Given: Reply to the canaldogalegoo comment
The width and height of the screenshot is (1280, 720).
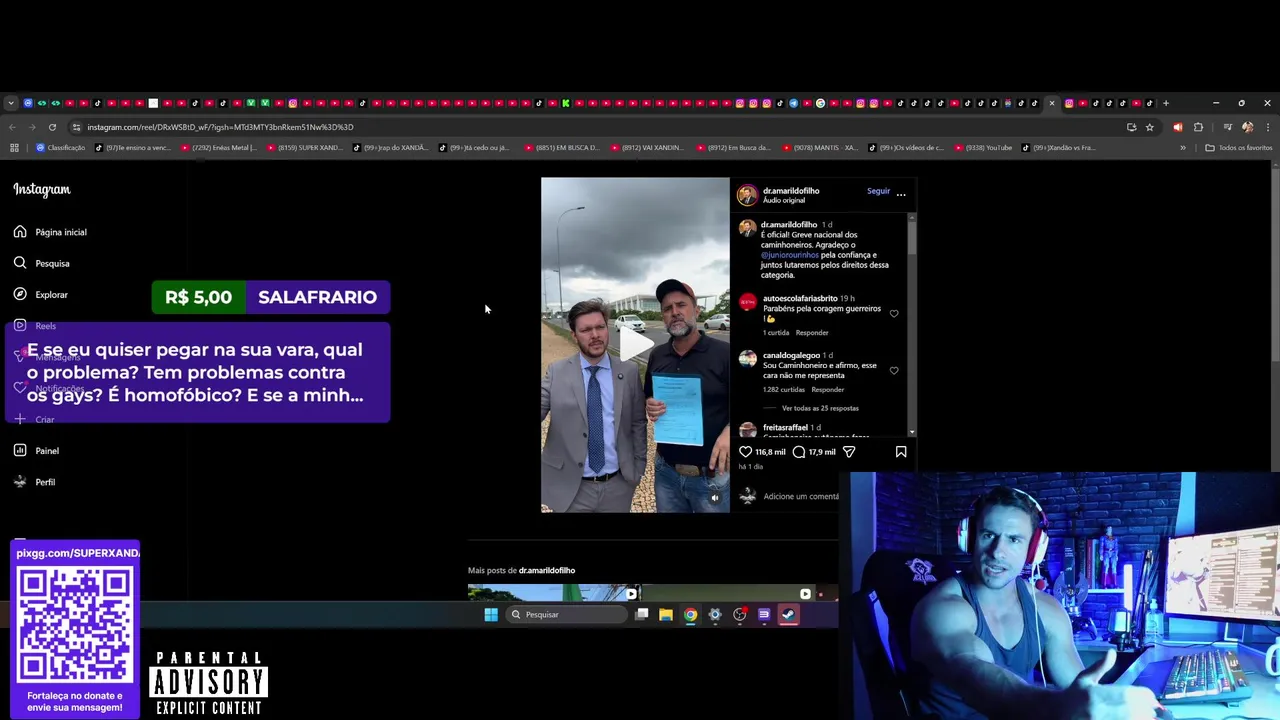Looking at the screenshot, I should pos(828,390).
